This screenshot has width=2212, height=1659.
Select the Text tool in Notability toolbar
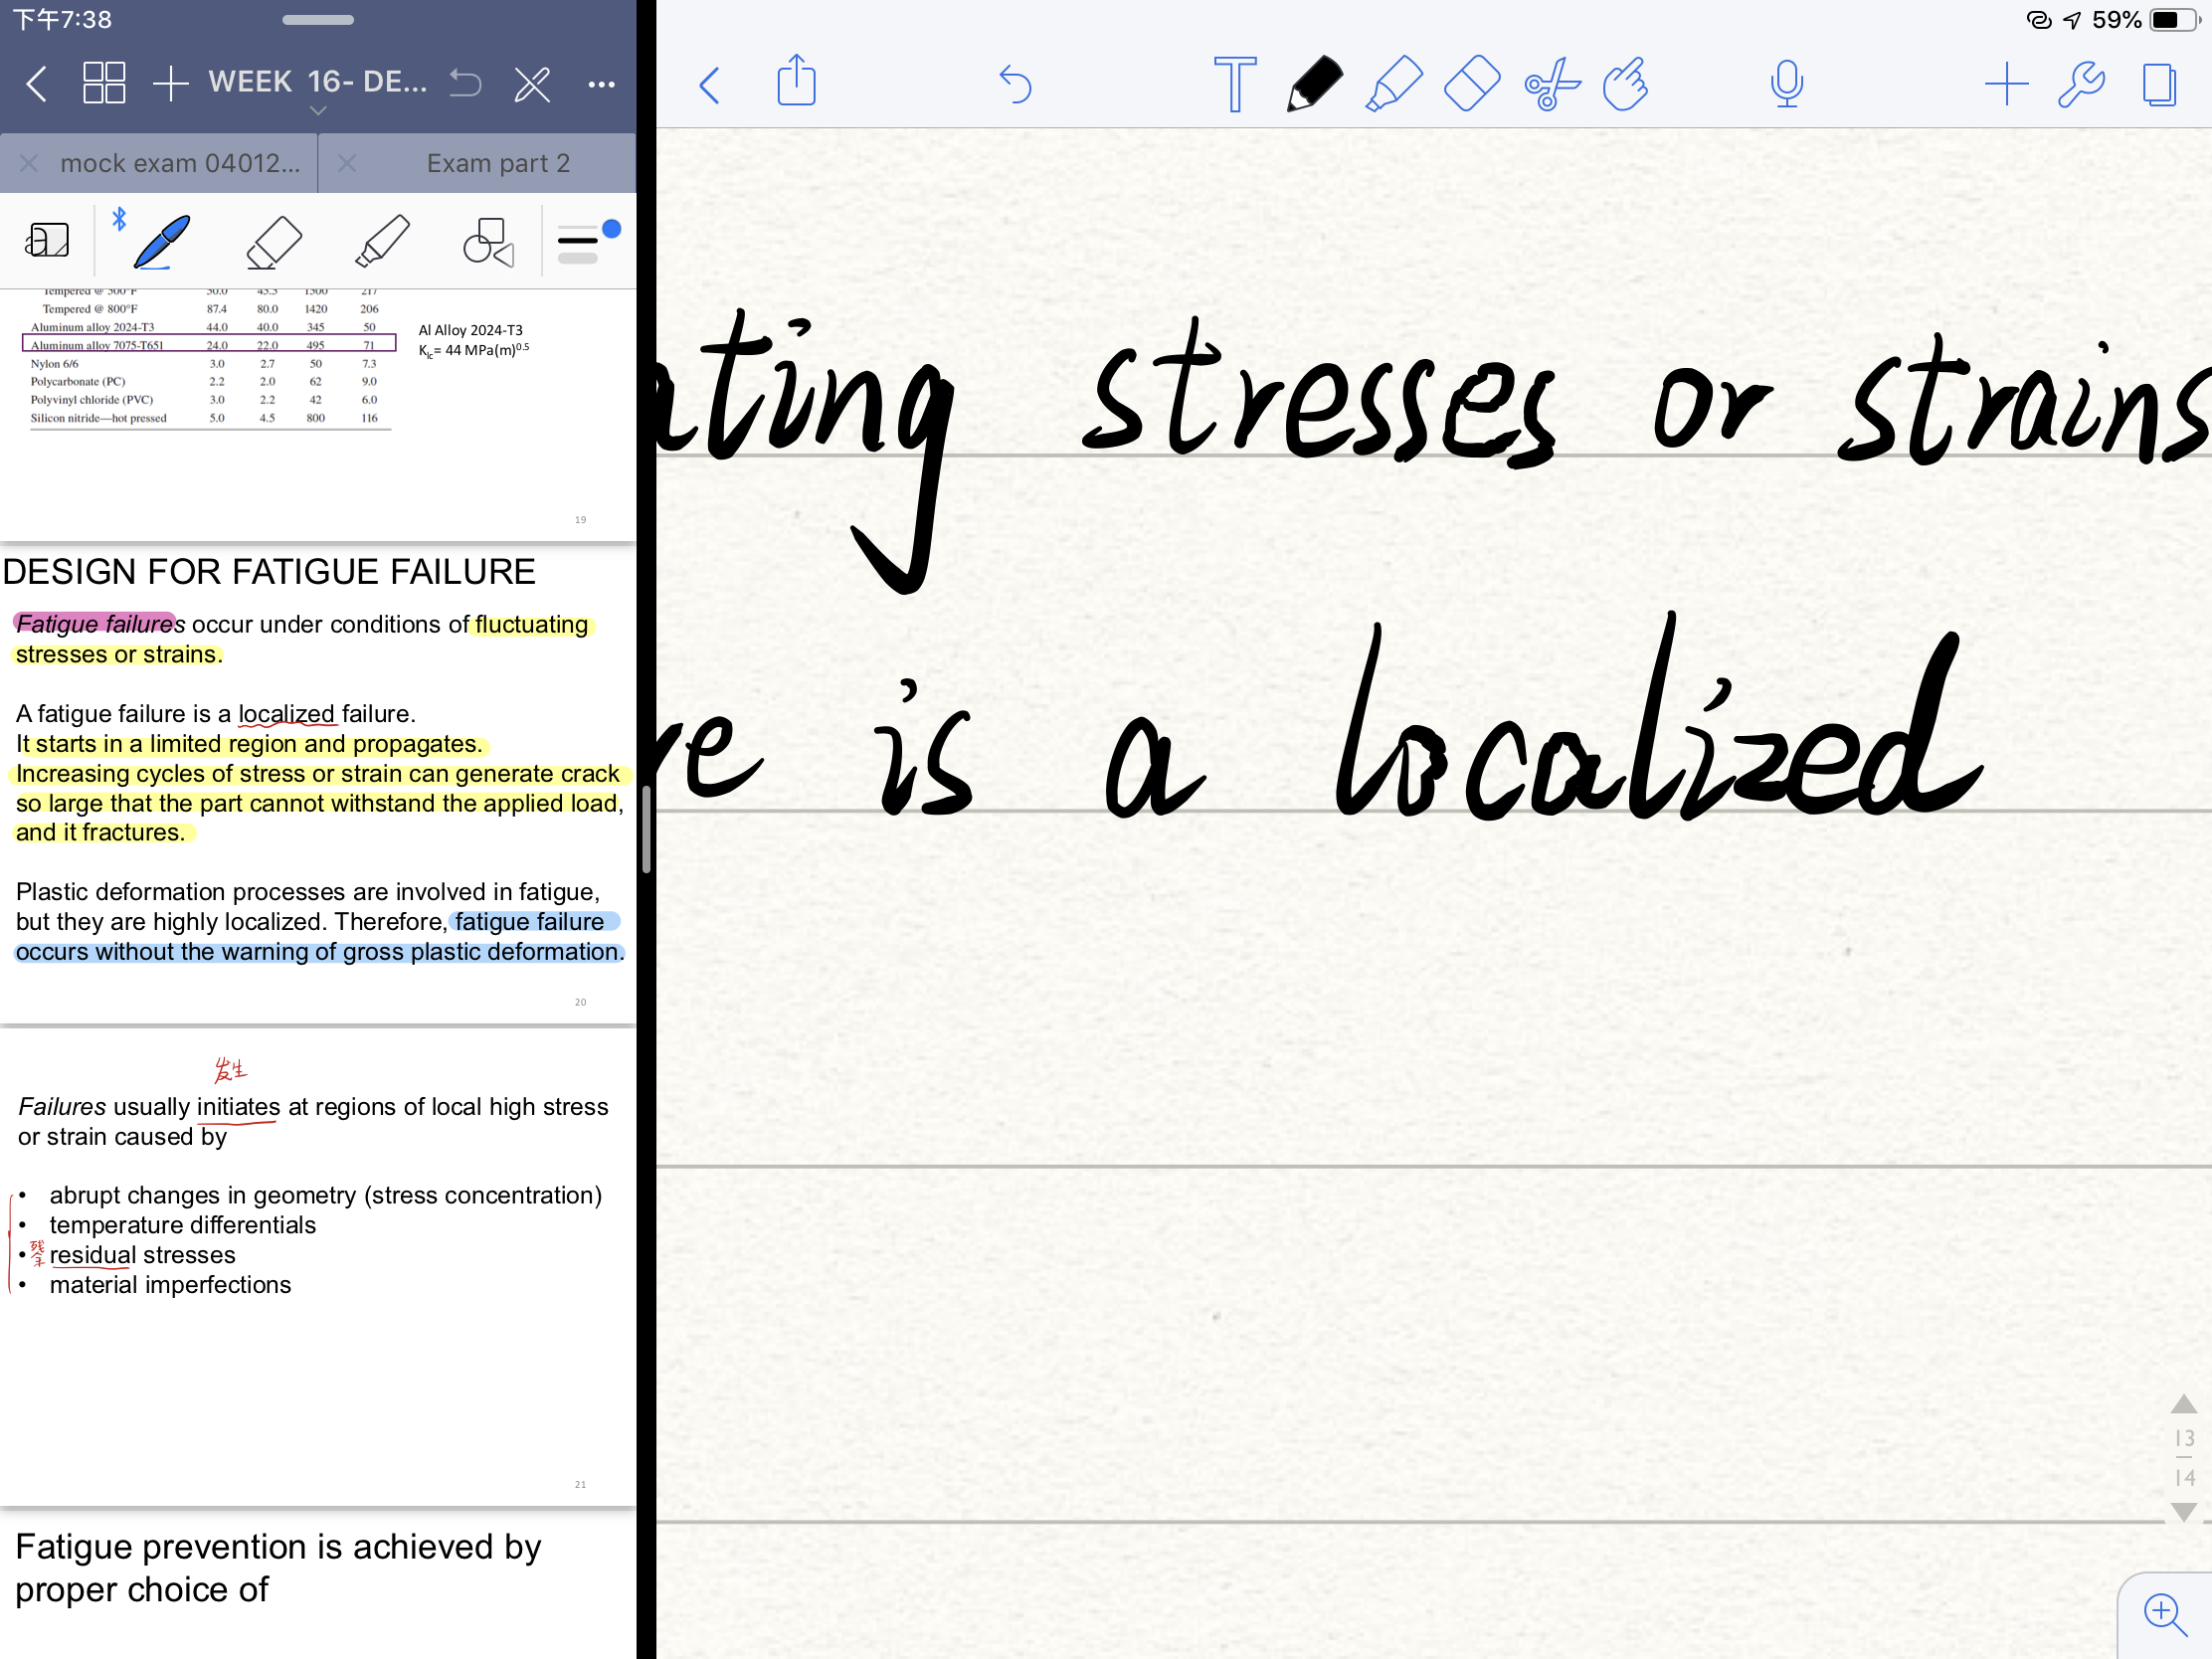click(x=1235, y=84)
